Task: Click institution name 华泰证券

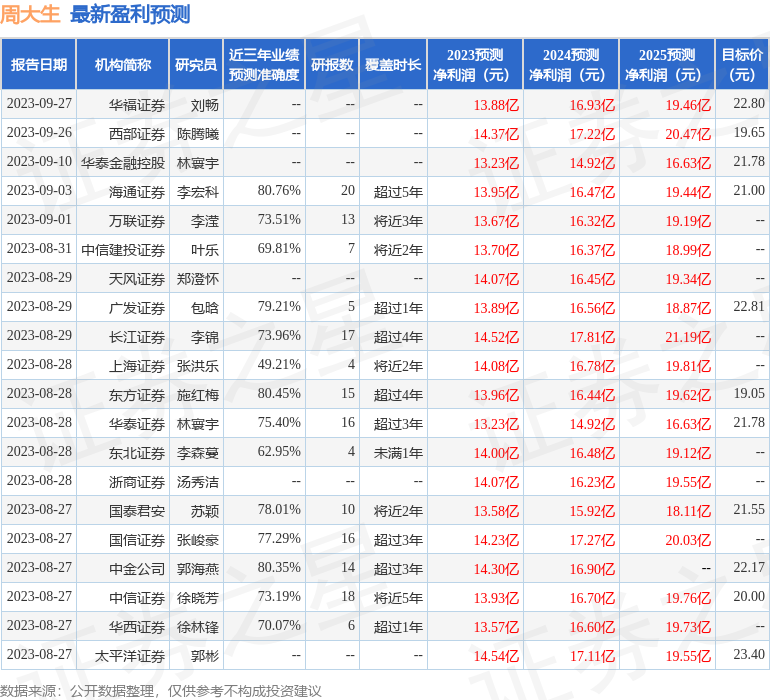Action: coord(137,424)
